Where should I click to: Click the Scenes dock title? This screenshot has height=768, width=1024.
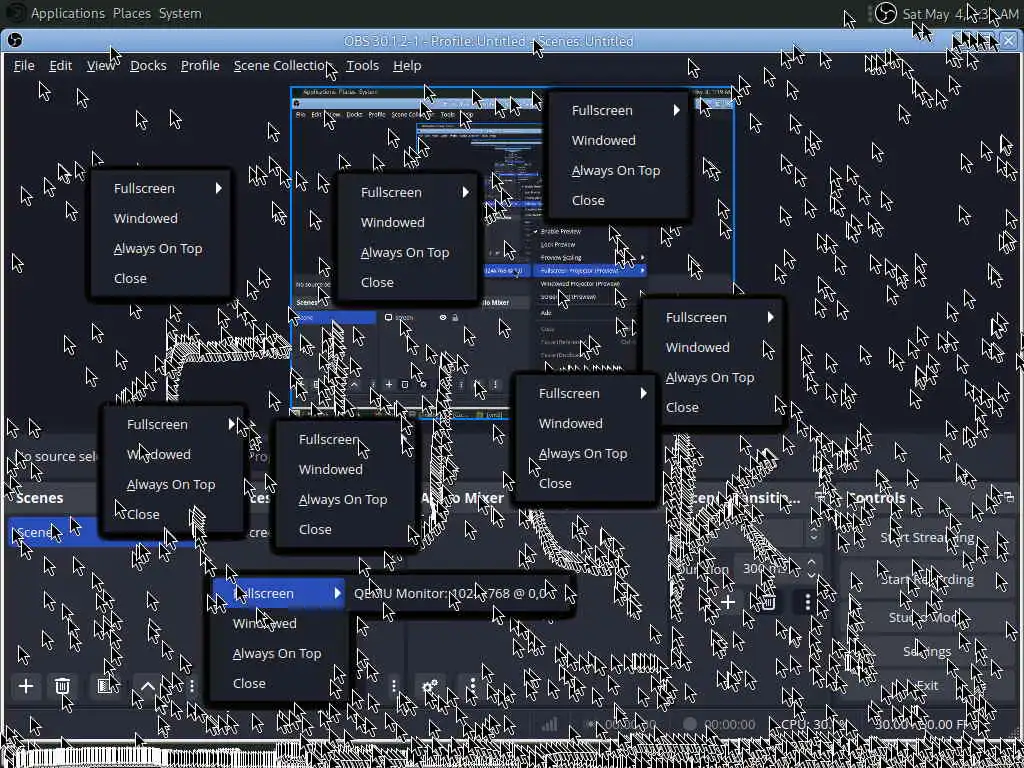(39, 498)
